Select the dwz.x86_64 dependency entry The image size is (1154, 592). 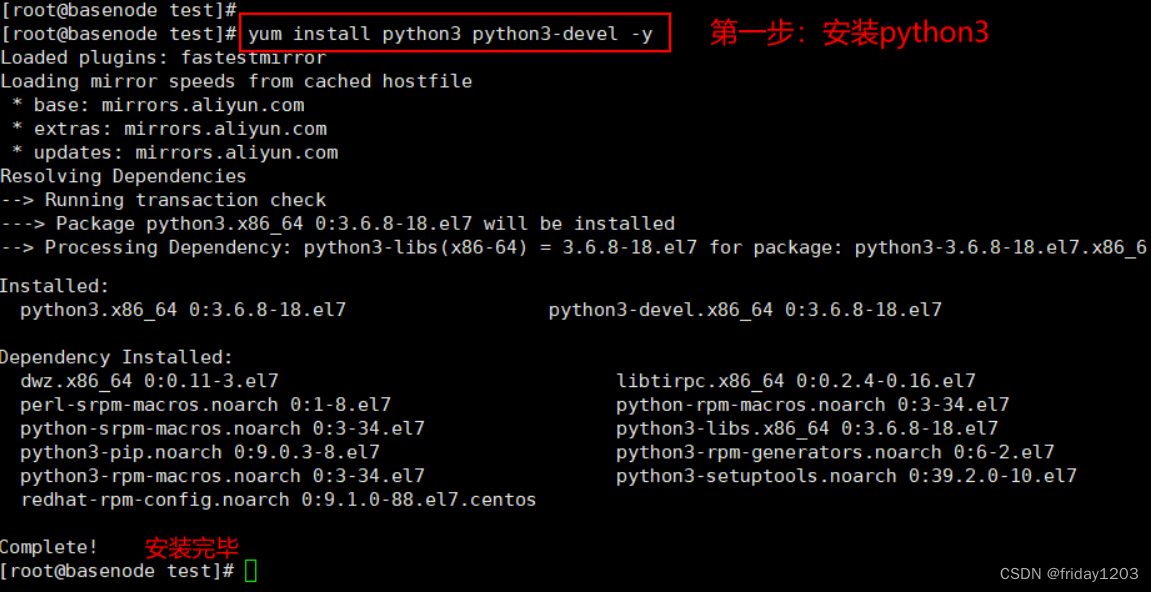click(x=149, y=381)
